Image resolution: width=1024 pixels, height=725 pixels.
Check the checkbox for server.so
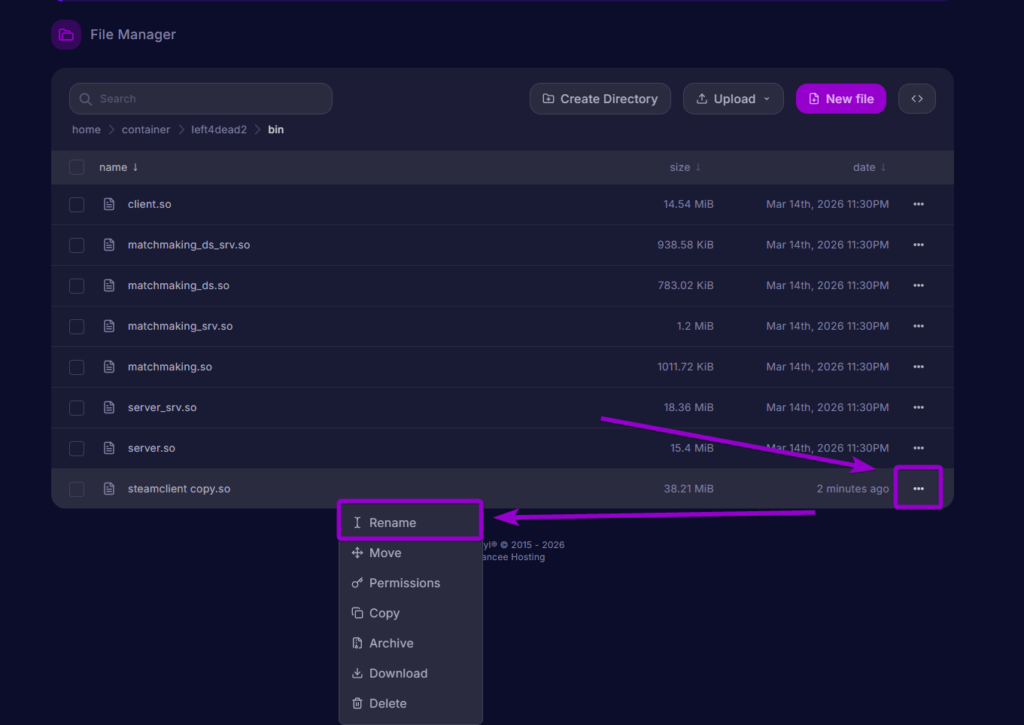(76, 448)
